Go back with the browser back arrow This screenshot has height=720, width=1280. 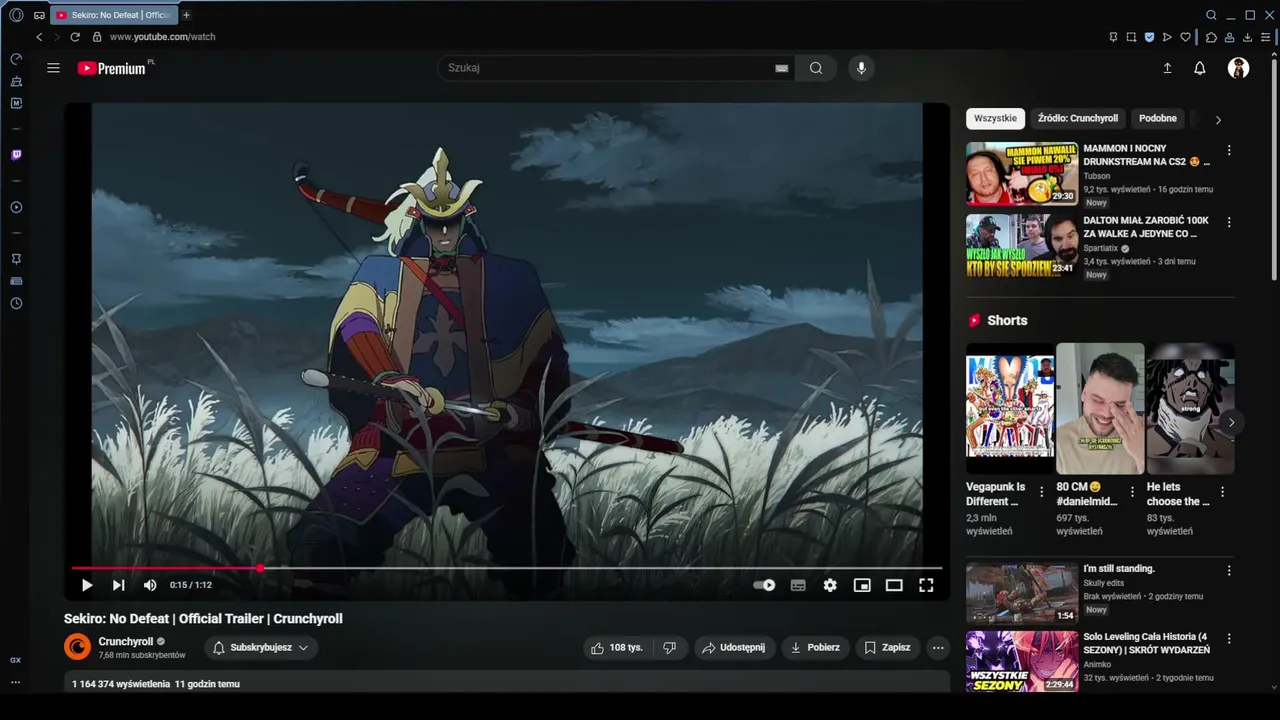[x=39, y=37]
